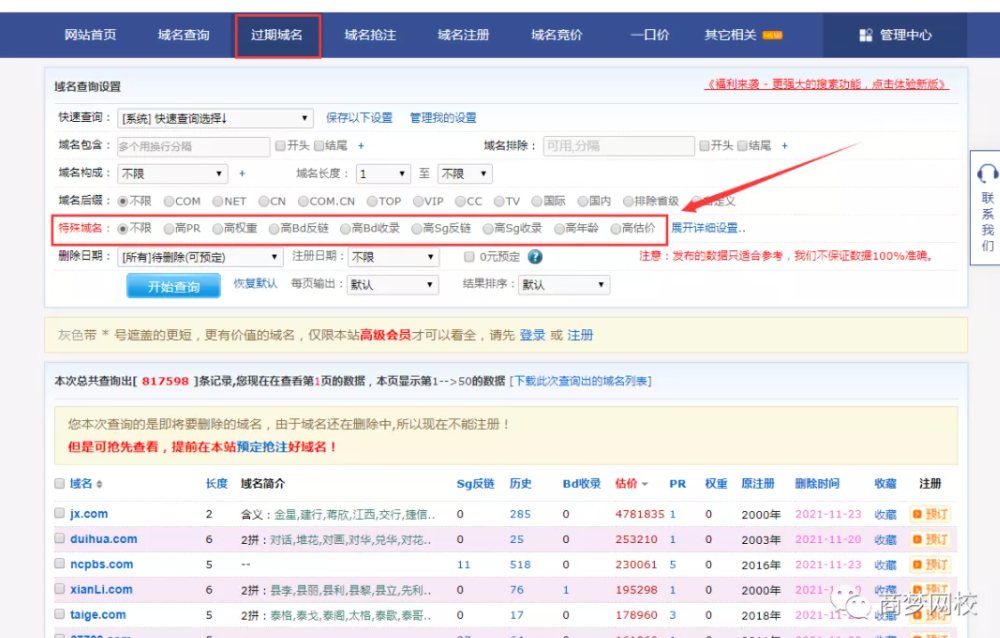The image size is (1000, 638).
Task: Click the plus icon in the 域名排除 row
Action: pos(784,146)
